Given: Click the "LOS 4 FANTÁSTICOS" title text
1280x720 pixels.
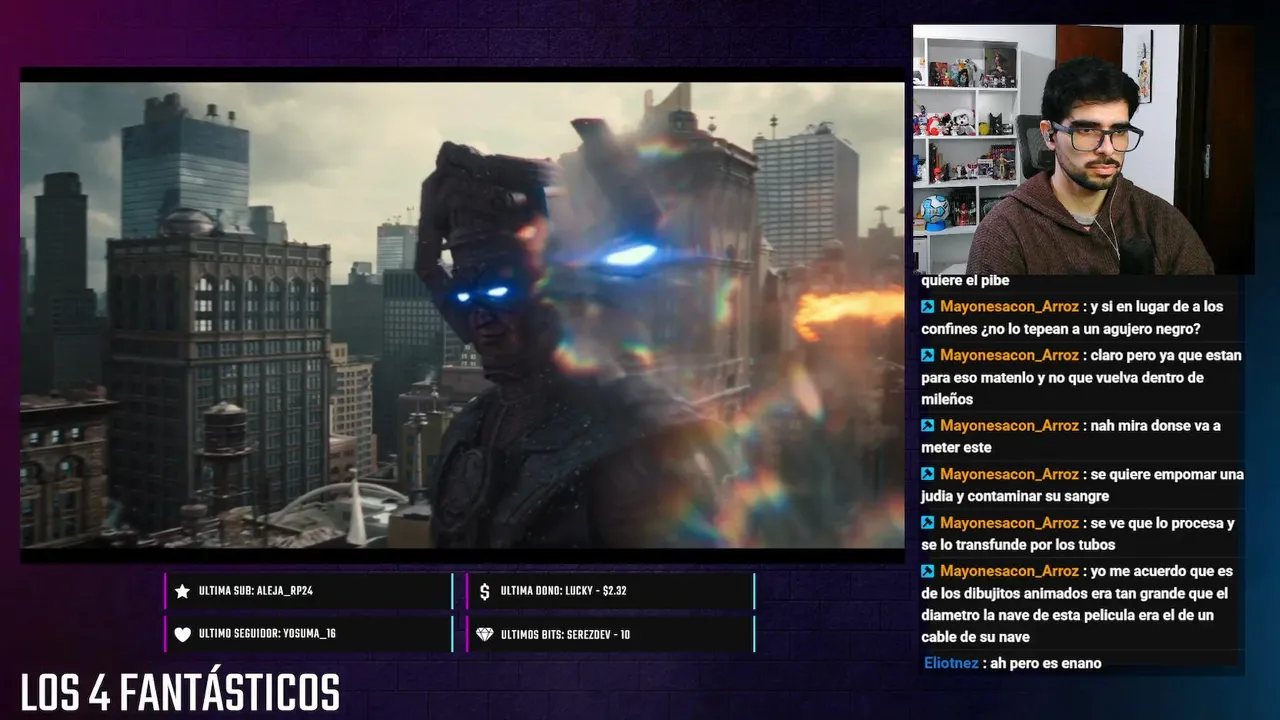Looking at the screenshot, I should 180,692.
